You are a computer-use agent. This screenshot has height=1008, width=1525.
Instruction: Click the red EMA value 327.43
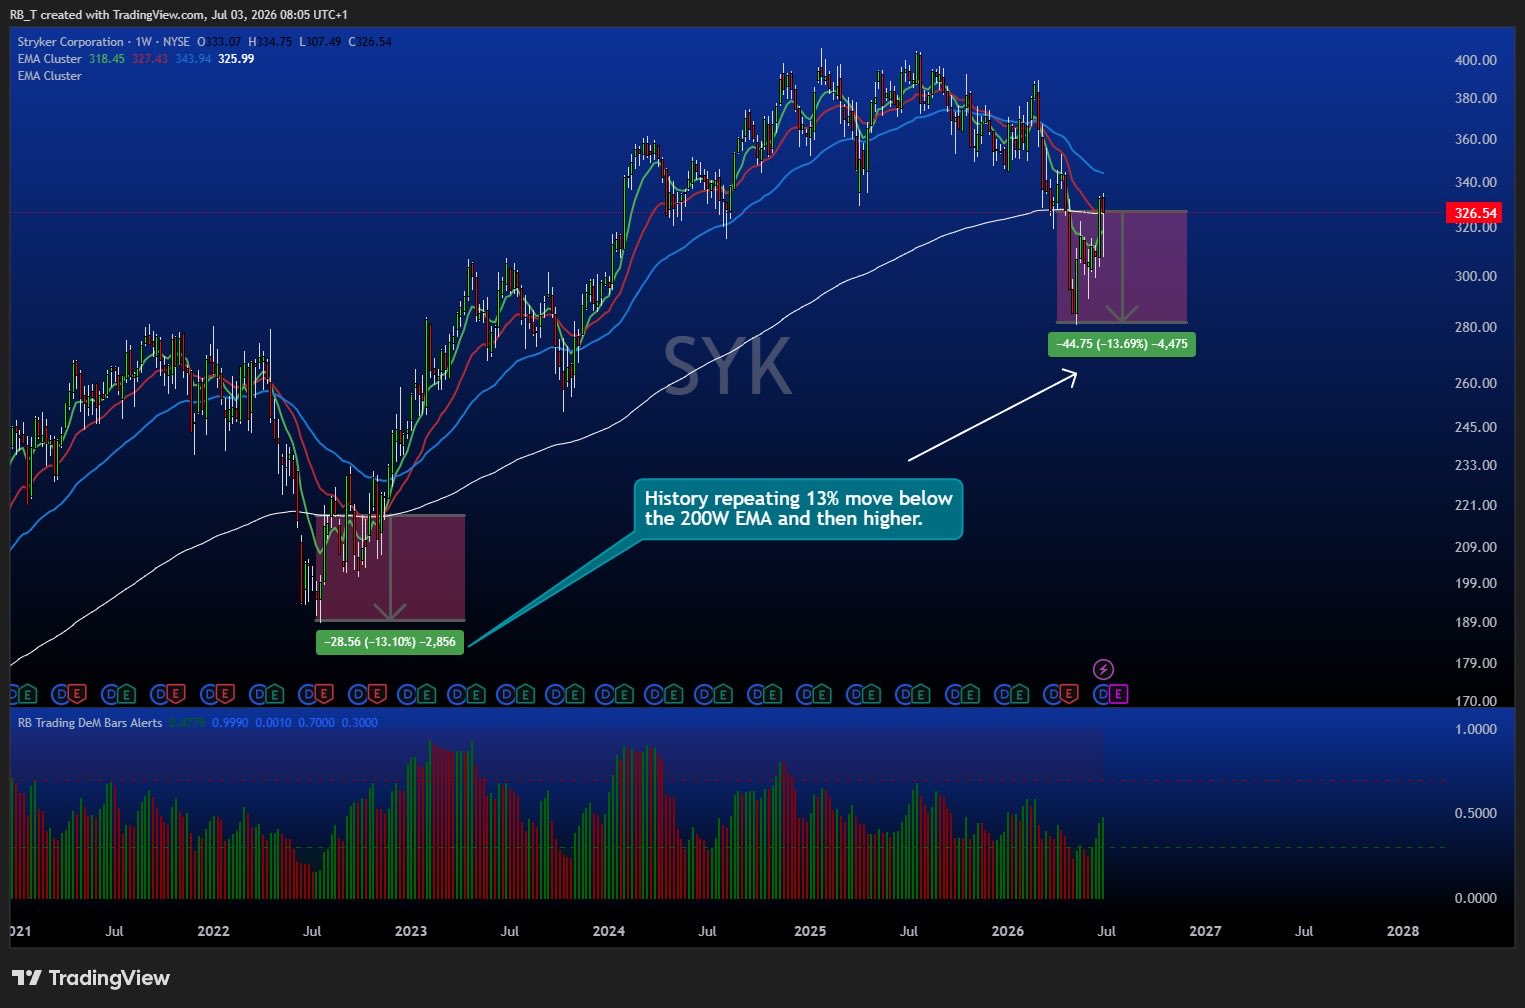150,59
